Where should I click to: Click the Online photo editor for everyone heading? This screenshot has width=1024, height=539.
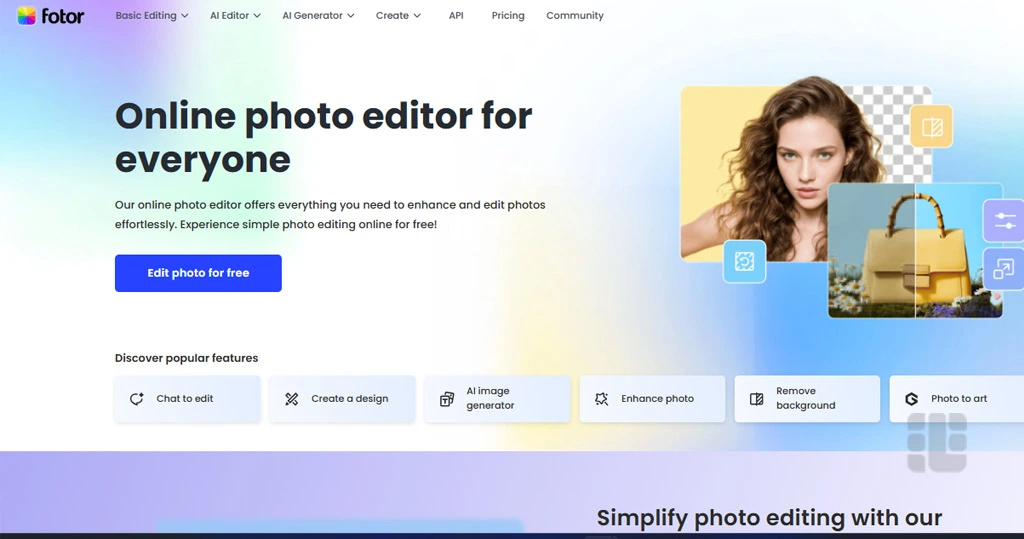(x=323, y=138)
